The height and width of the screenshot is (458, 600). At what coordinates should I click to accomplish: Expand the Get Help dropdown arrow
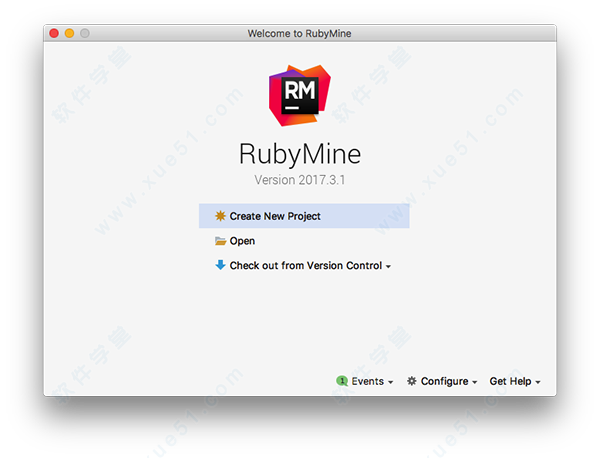coord(538,382)
